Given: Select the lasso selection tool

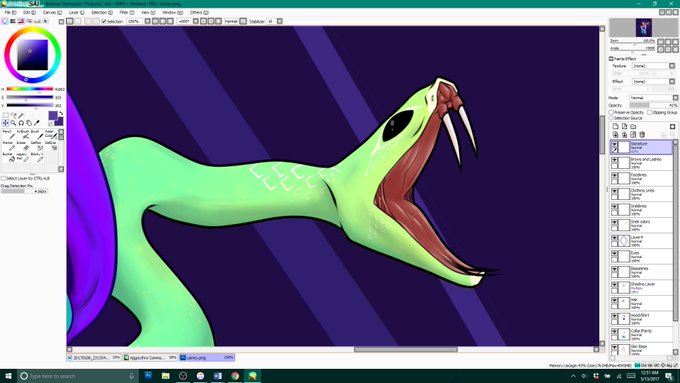Looking at the screenshot, I should 13,115.
